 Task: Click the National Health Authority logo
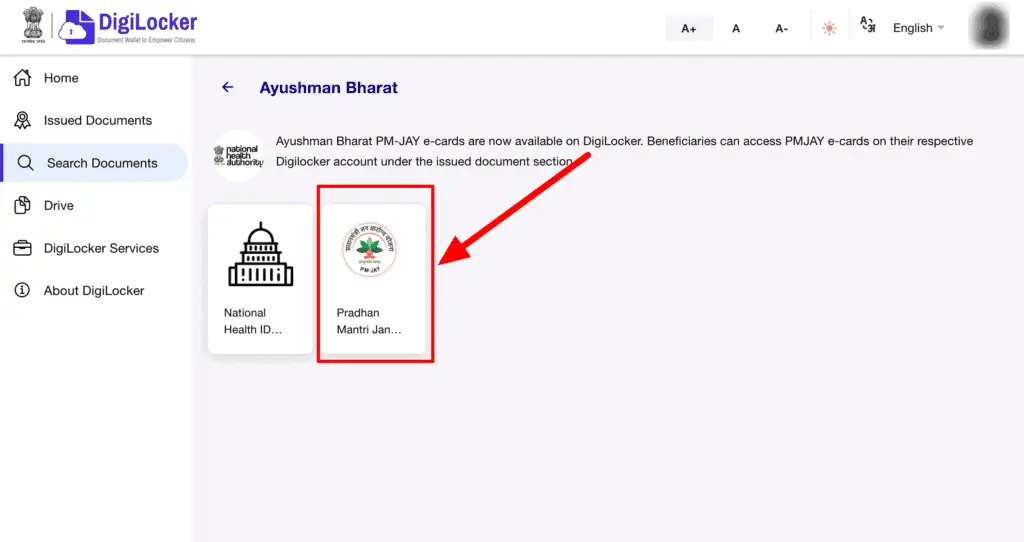tap(238, 155)
